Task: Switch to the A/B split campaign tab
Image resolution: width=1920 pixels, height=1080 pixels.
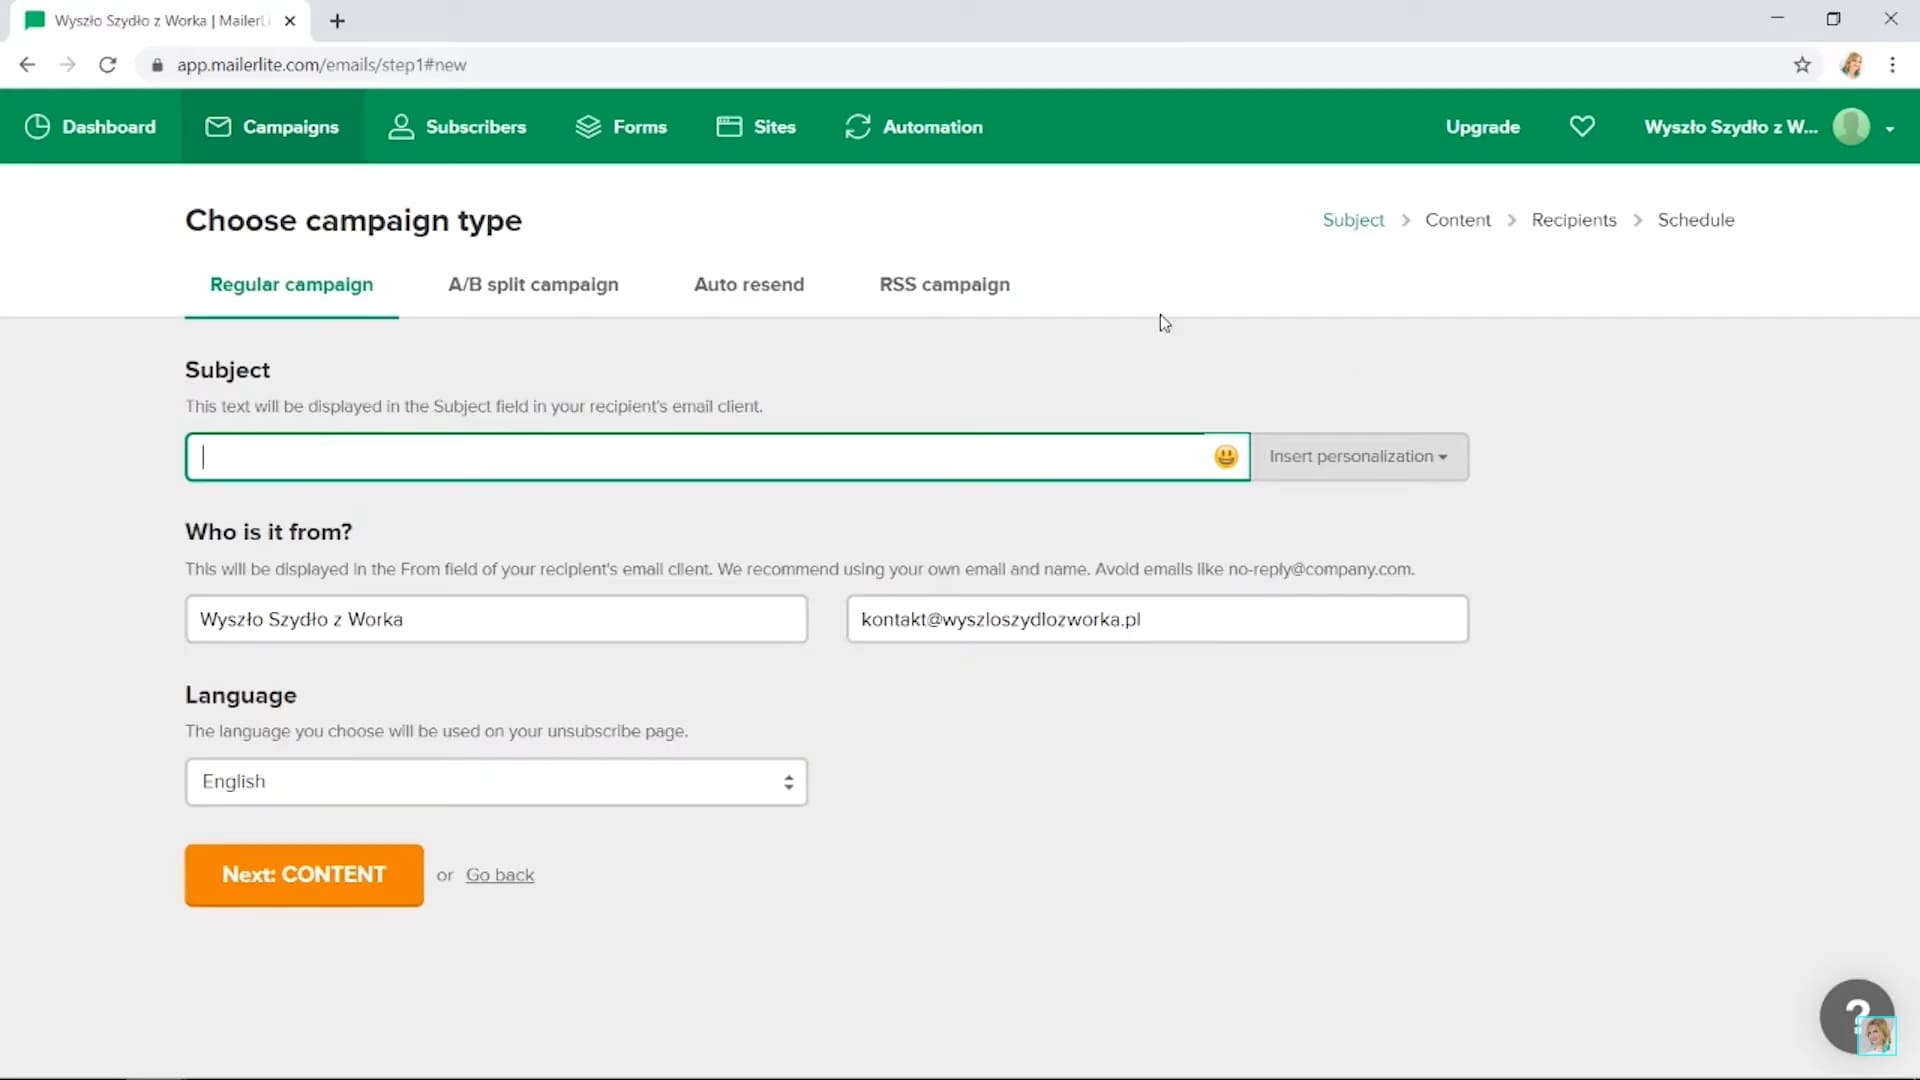Action: [x=533, y=285]
